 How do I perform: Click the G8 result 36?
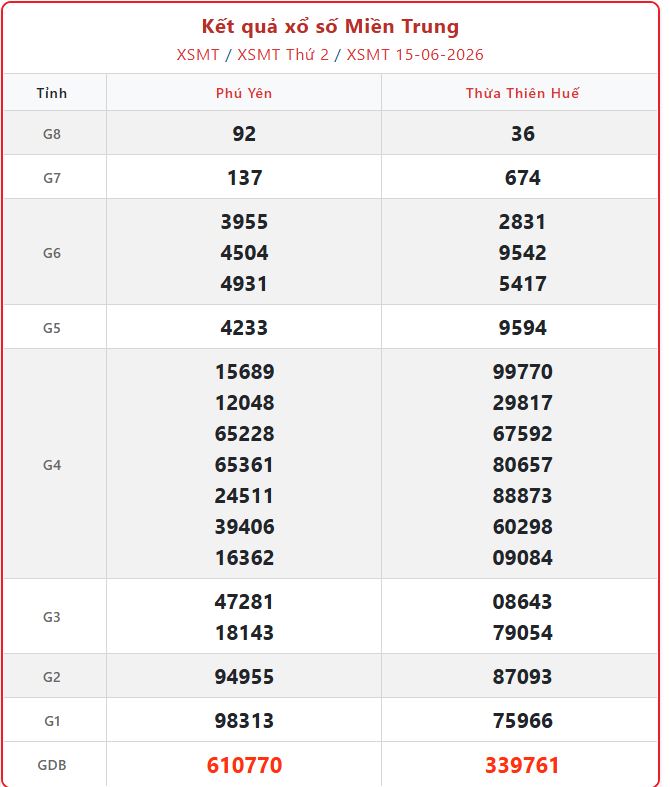point(522,134)
